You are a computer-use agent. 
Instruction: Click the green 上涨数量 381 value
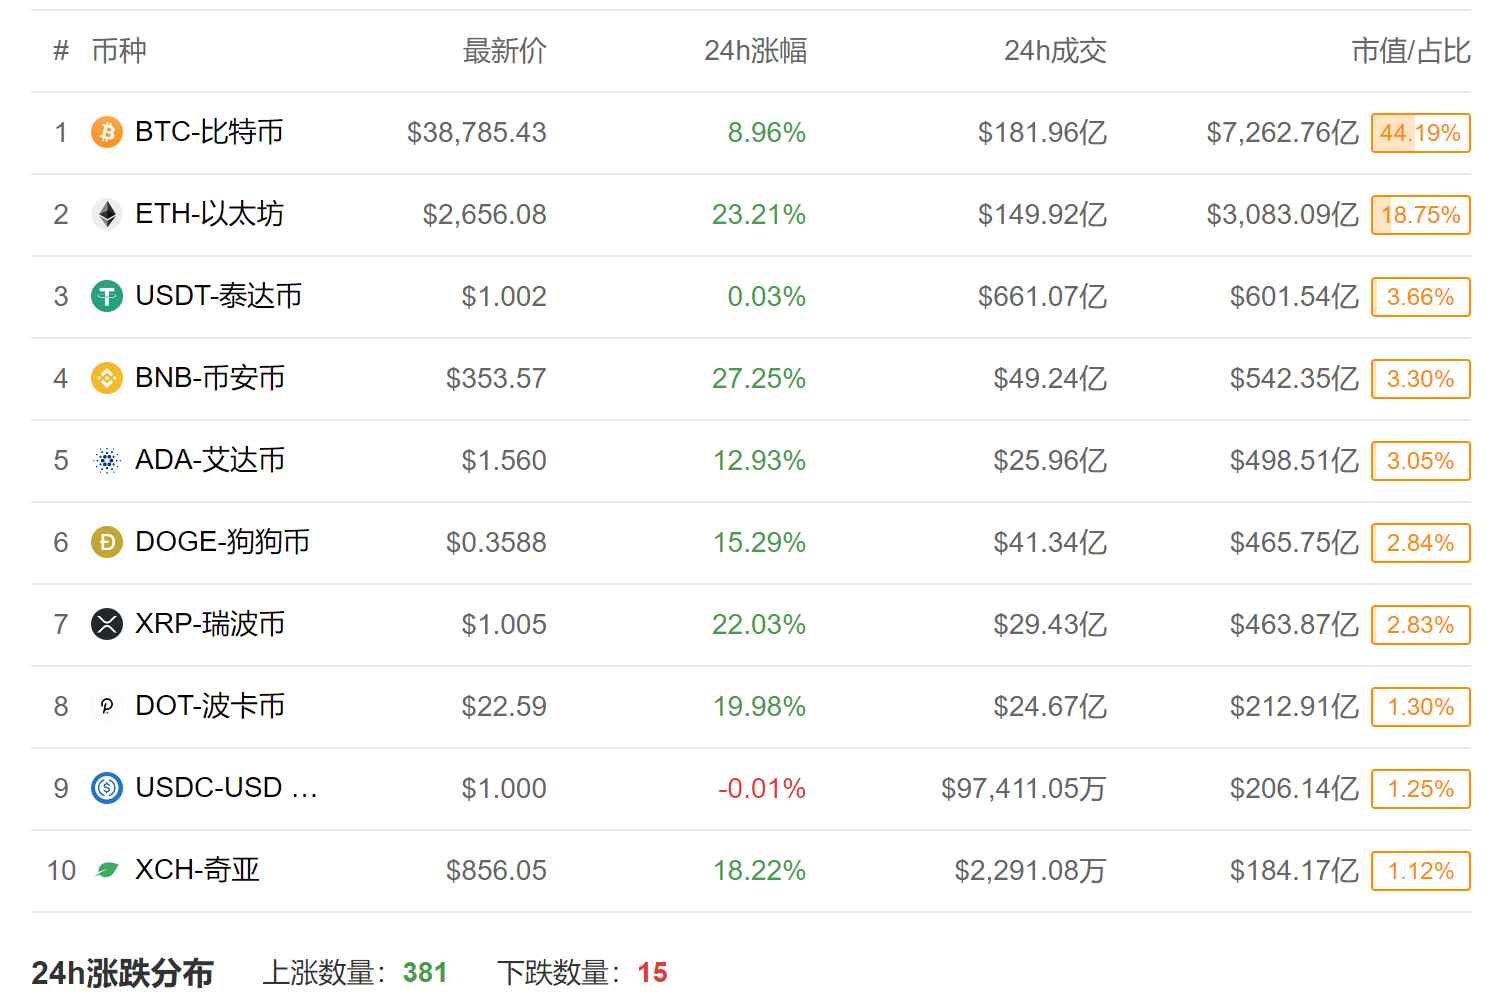coord(424,972)
